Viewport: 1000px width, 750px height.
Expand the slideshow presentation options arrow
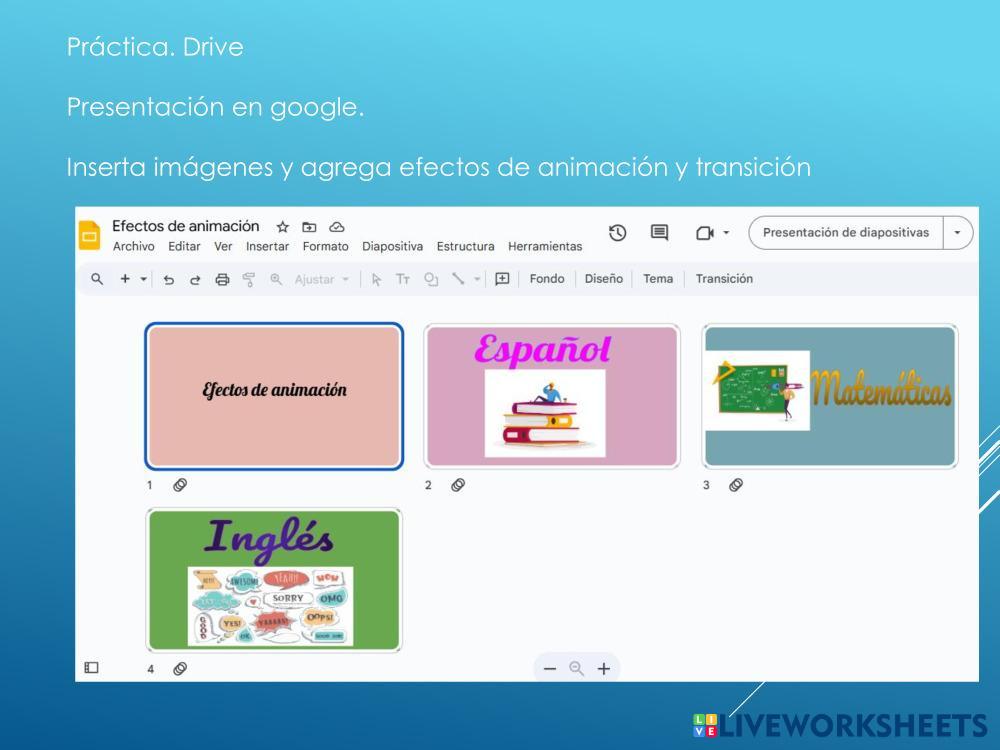958,233
